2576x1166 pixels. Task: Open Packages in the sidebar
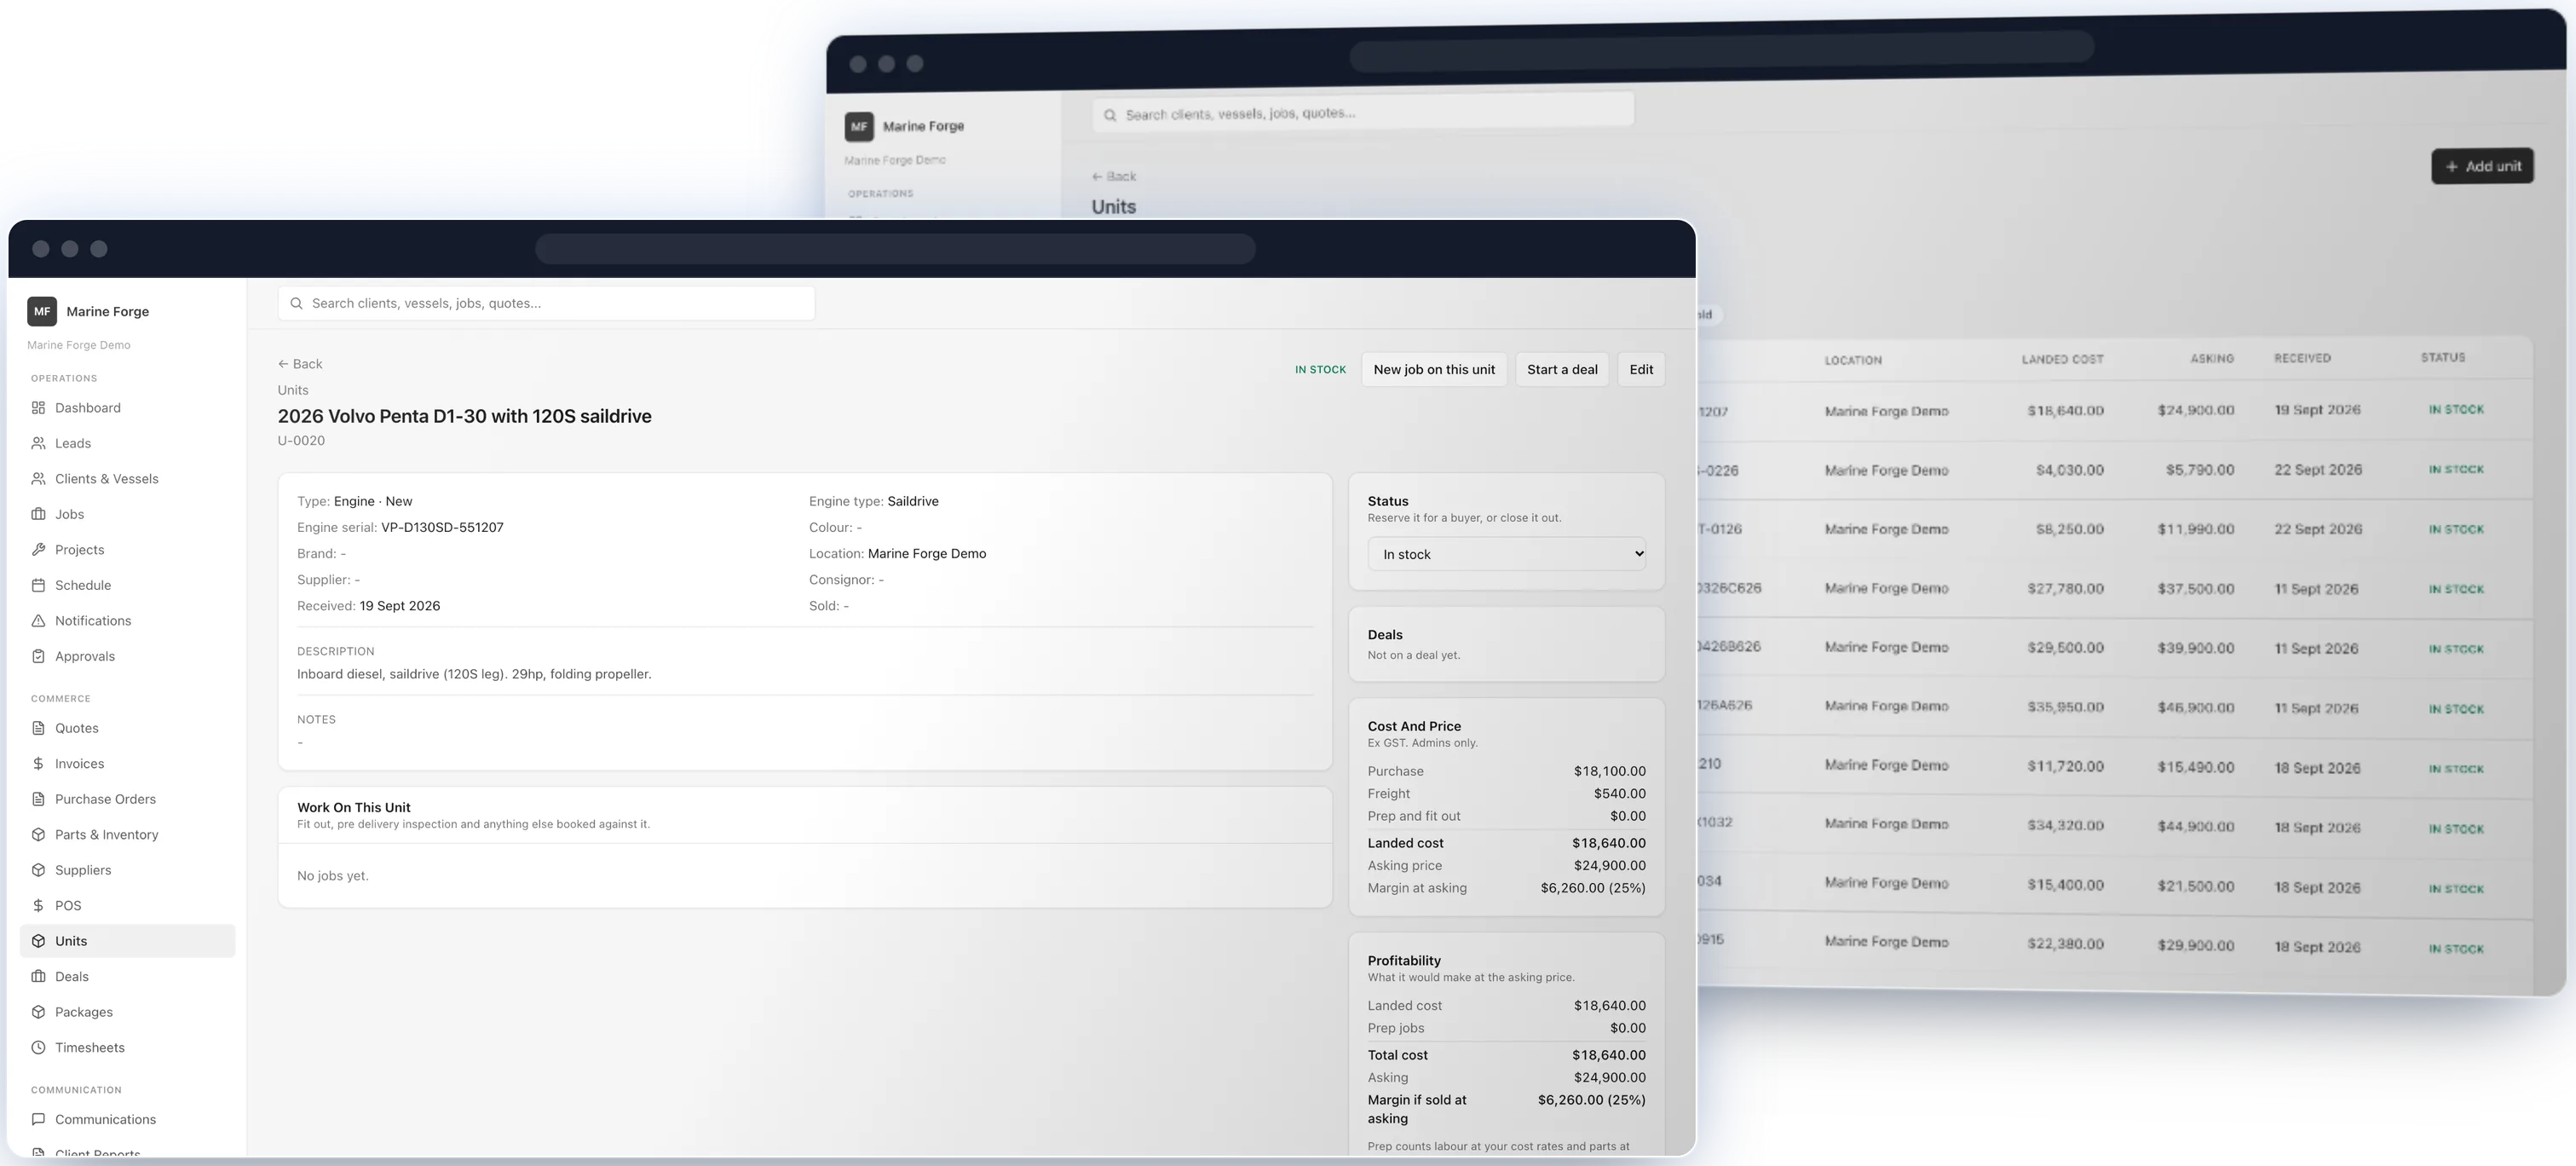click(127, 1012)
